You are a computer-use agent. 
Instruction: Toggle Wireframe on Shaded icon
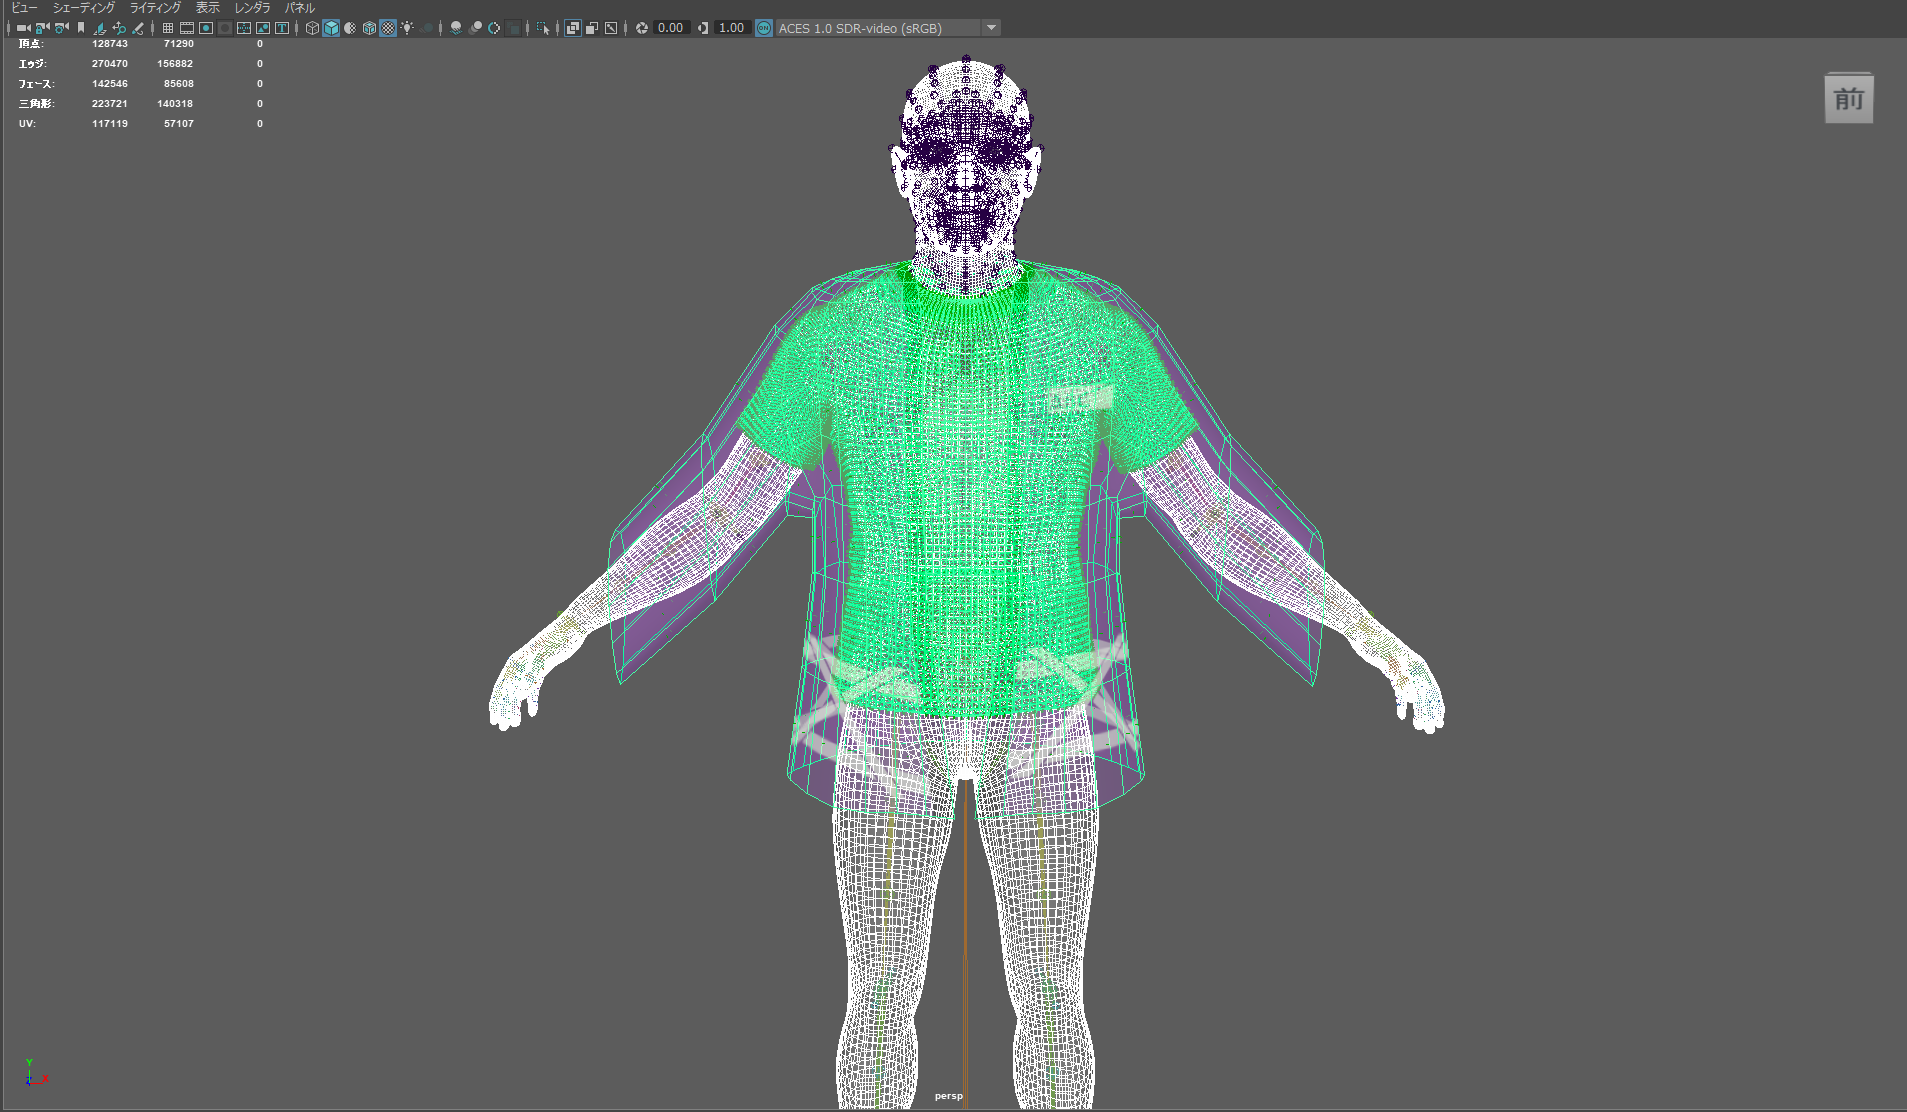coord(369,28)
